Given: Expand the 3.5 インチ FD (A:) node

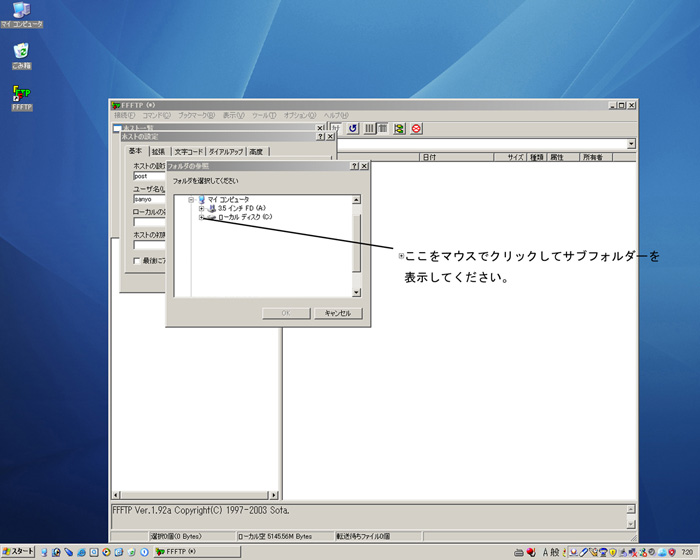Looking at the screenshot, I should click(x=201, y=209).
